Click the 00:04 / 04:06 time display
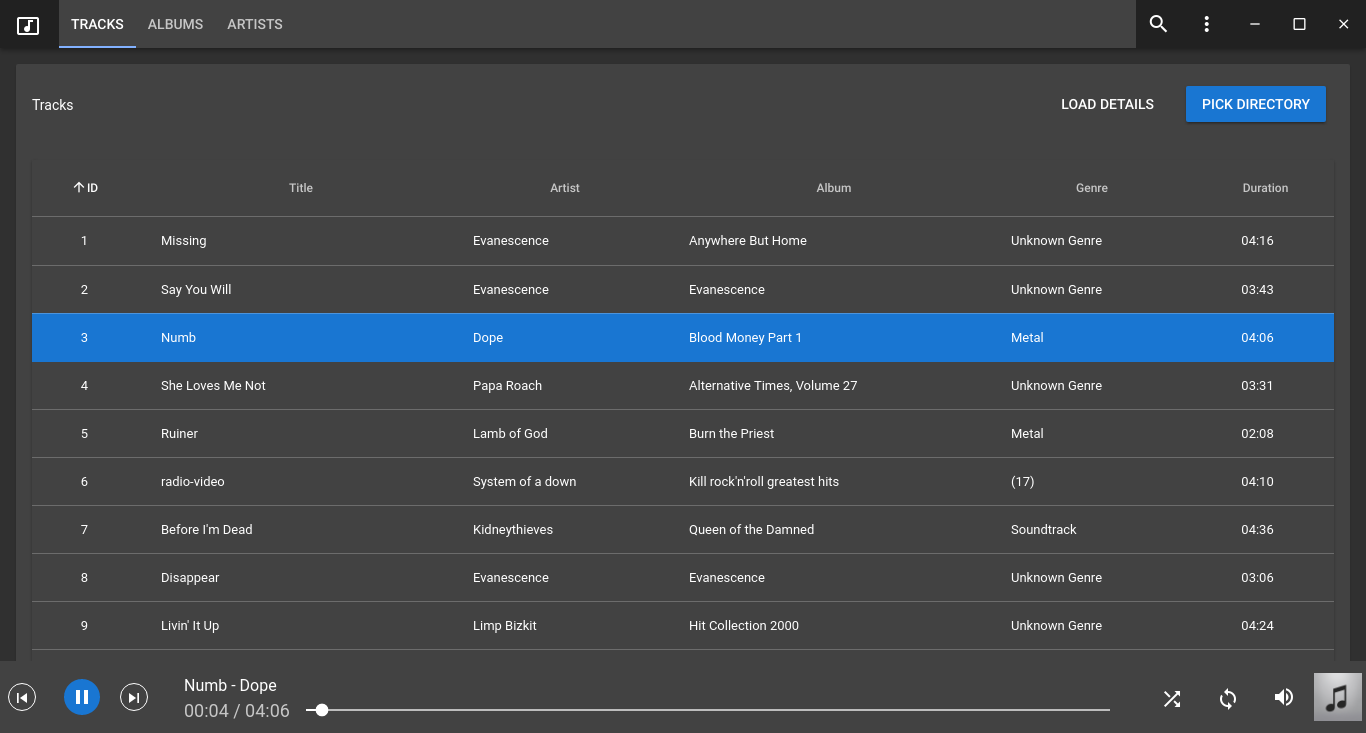This screenshot has height=733, width=1366. [237, 711]
